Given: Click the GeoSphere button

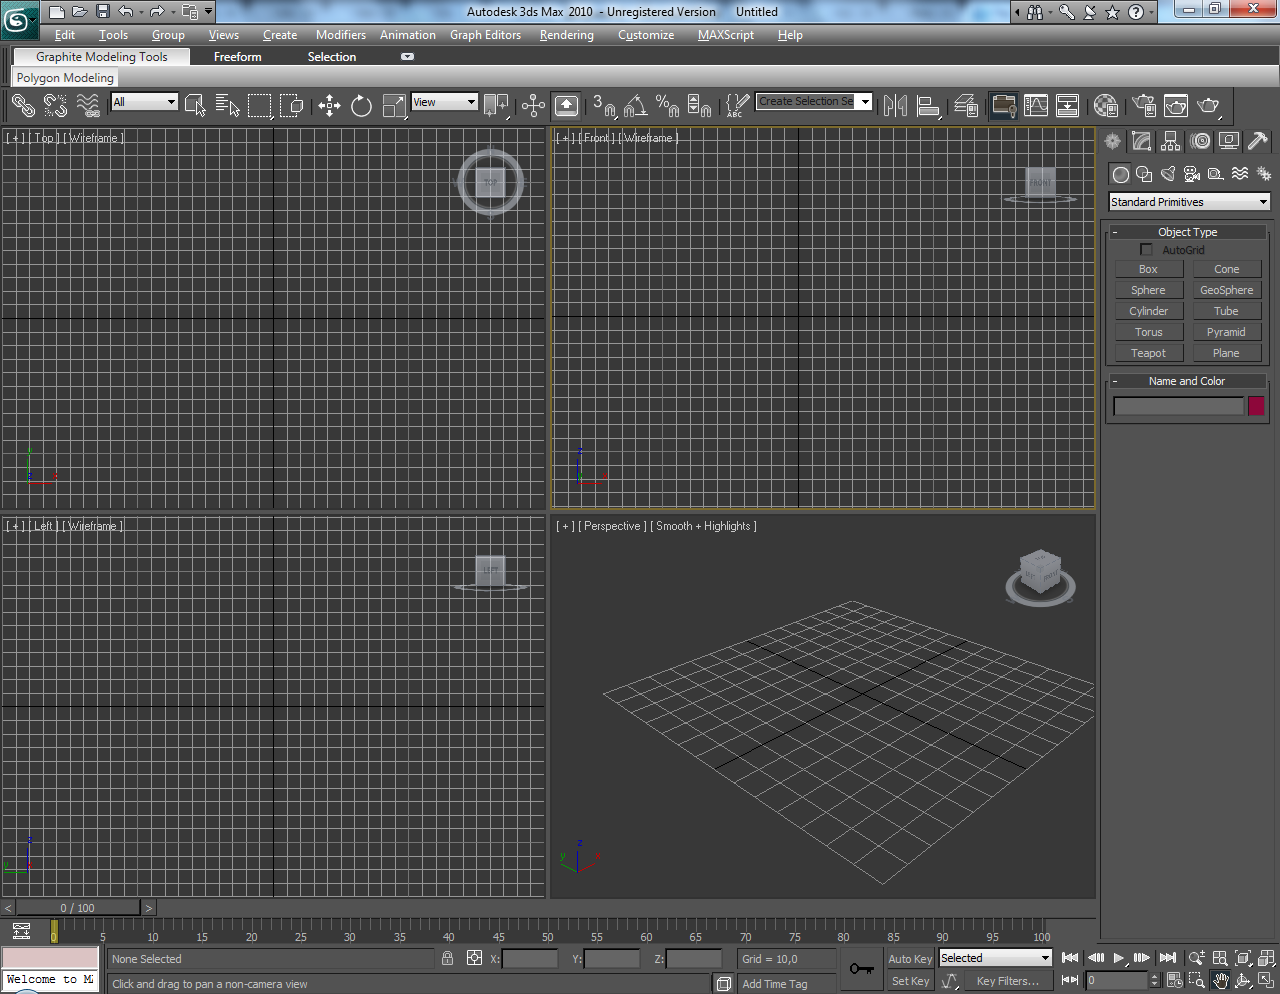Looking at the screenshot, I should click(1227, 290).
